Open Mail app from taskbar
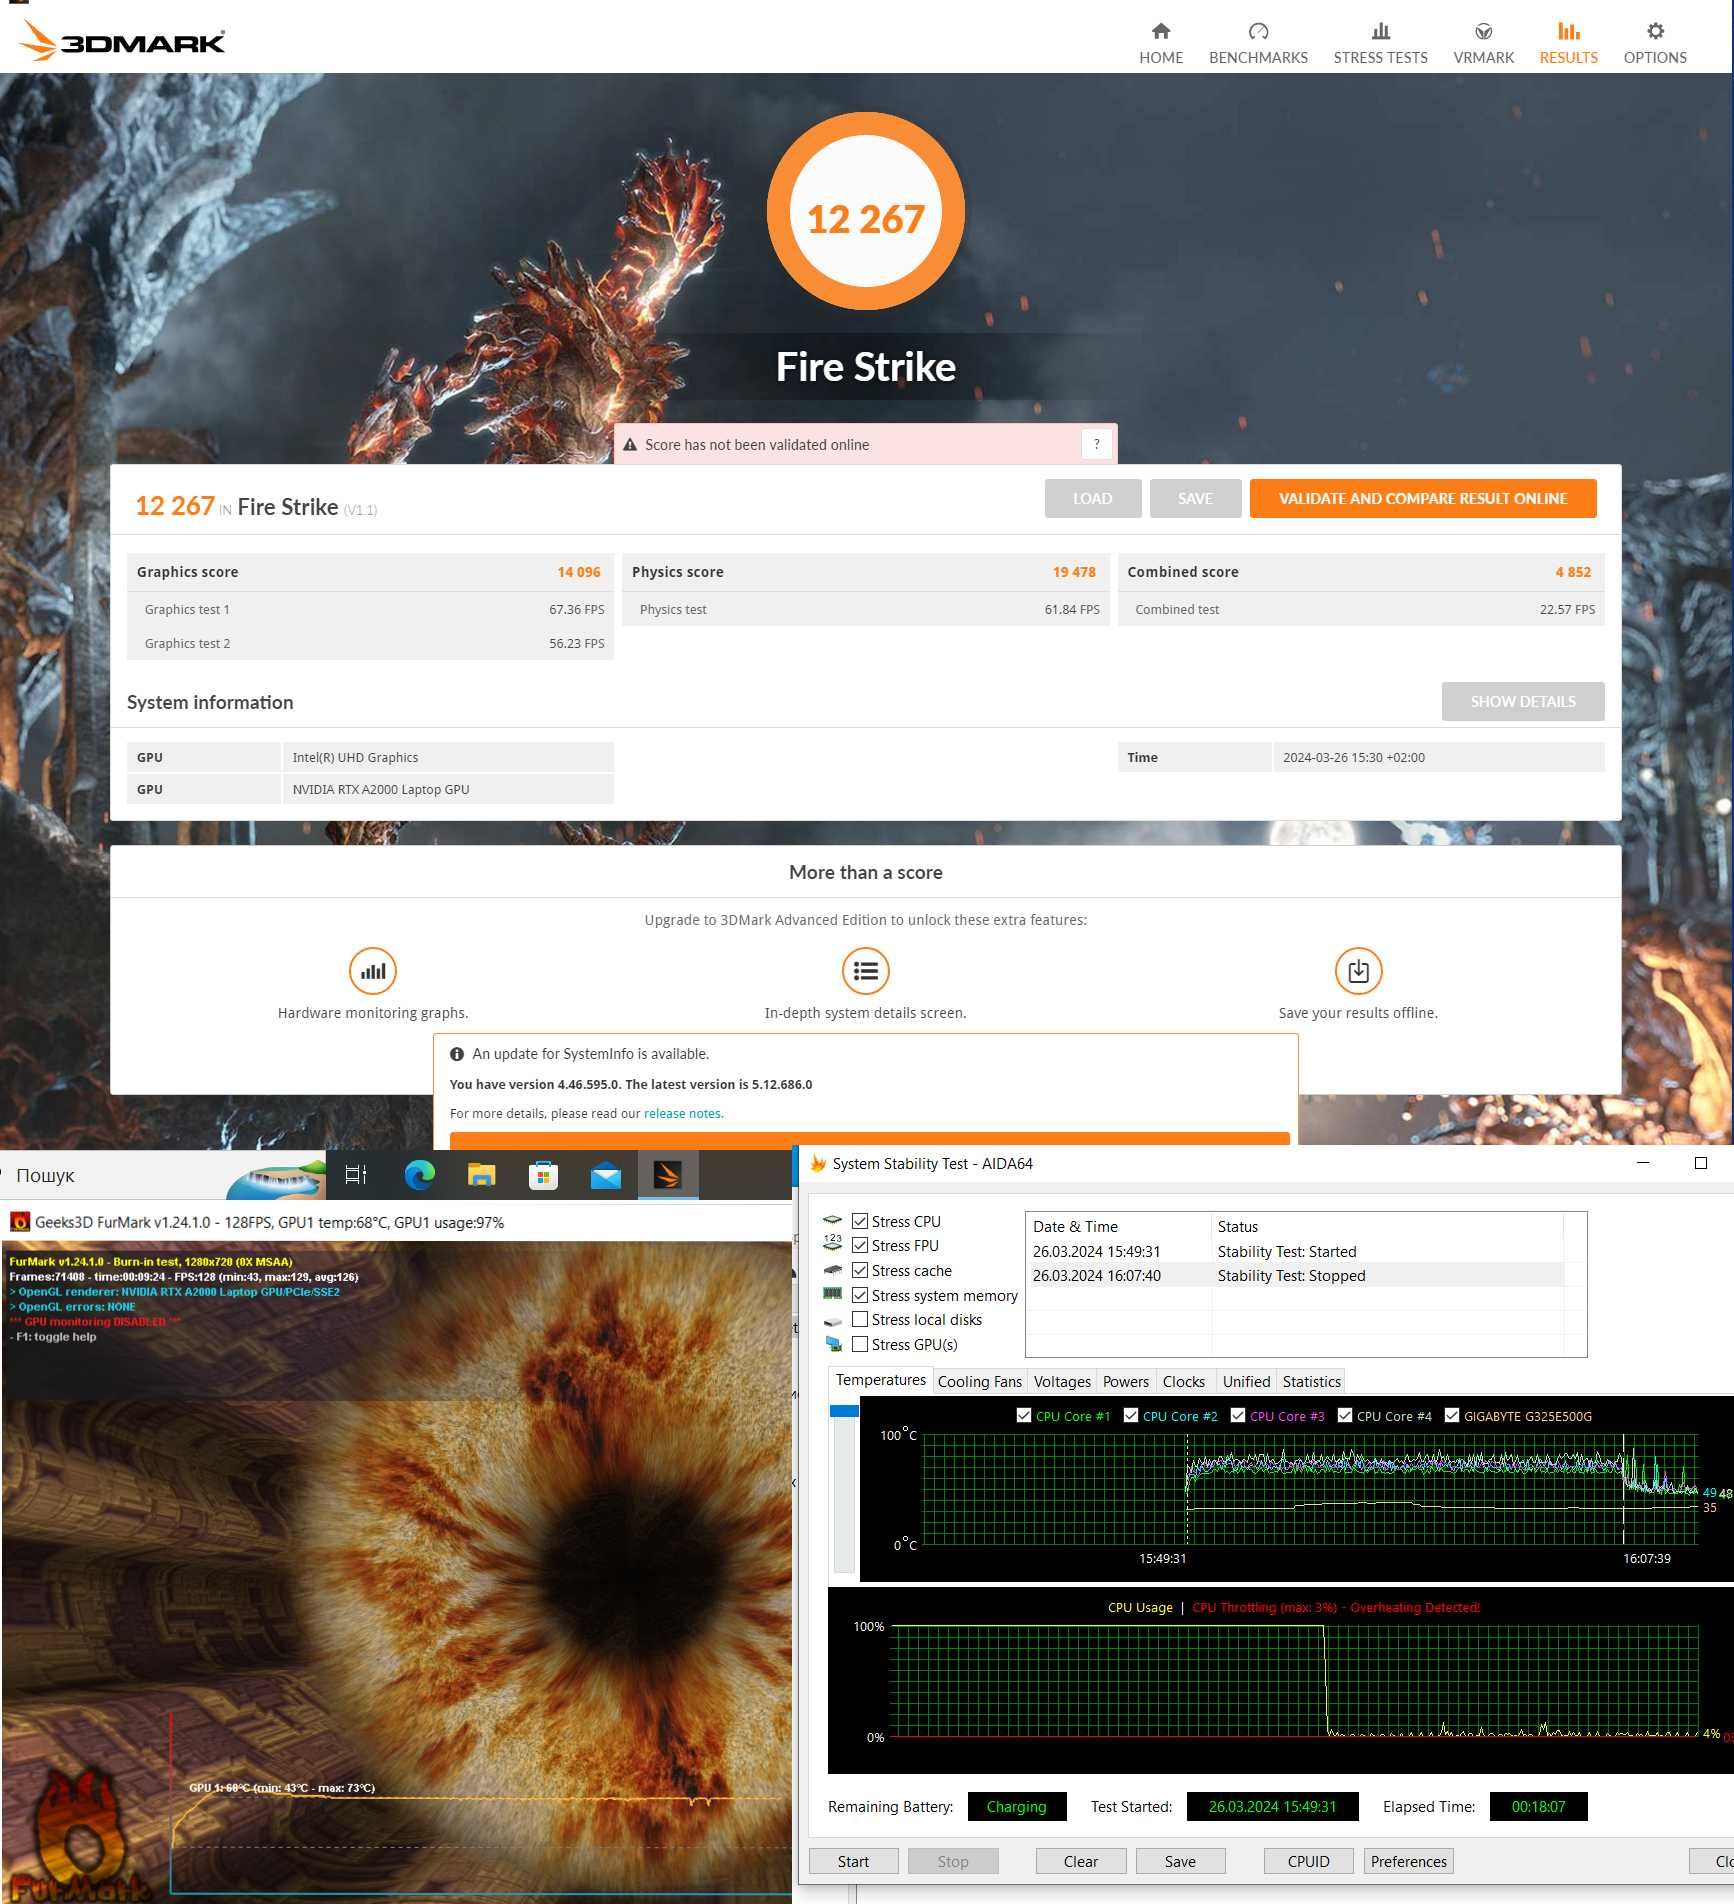The width and height of the screenshot is (1734, 1904). click(x=606, y=1175)
